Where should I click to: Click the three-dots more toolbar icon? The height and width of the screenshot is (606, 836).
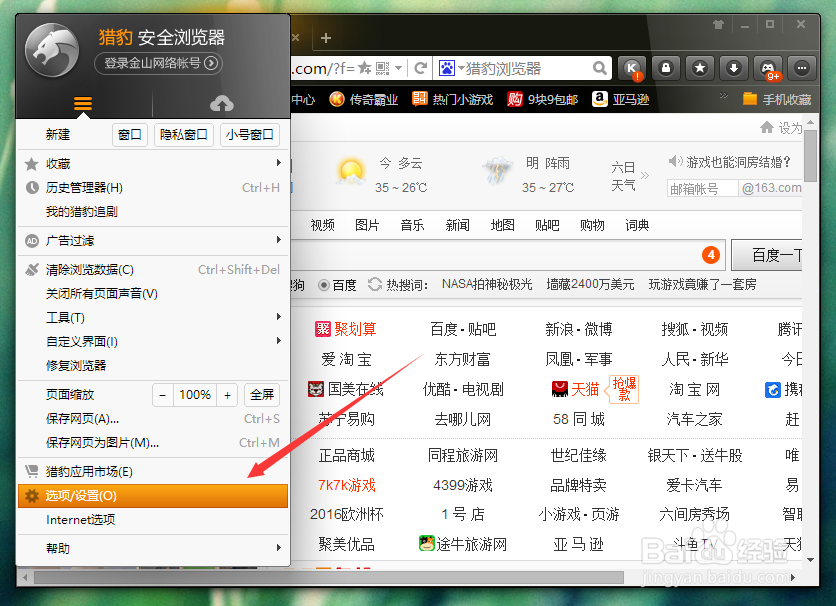coord(802,68)
